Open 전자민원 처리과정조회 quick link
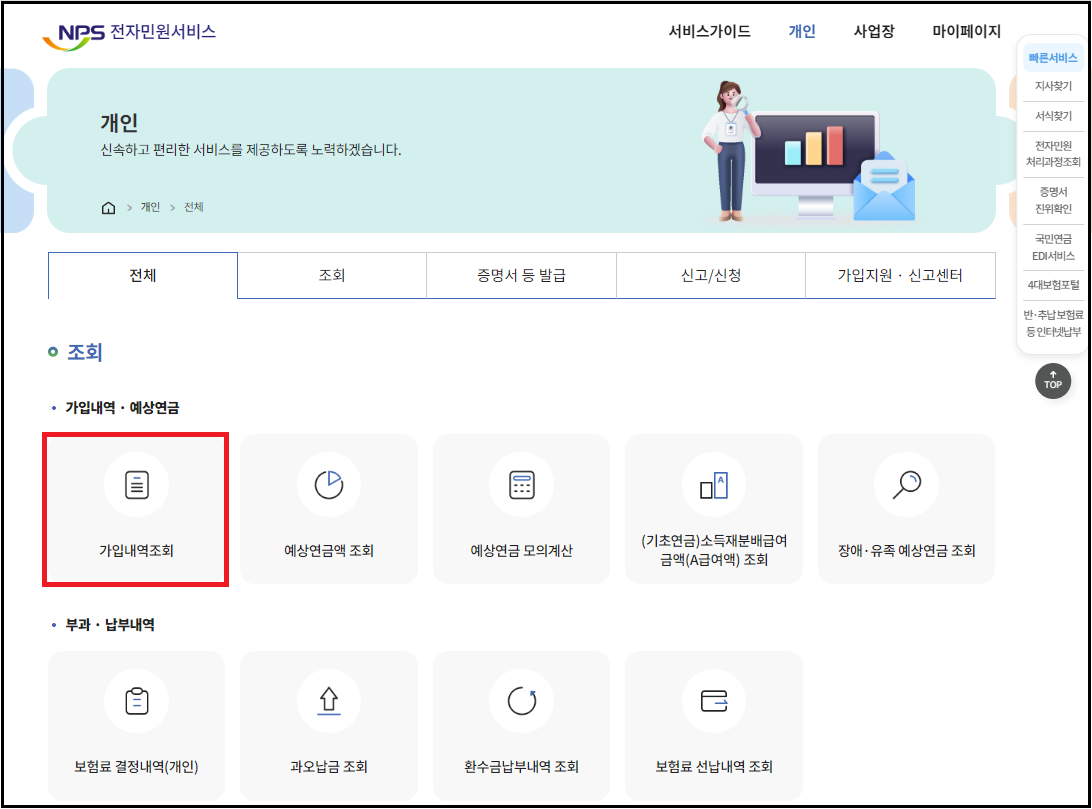Viewport: 1092px width, 809px height. coord(1053,154)
